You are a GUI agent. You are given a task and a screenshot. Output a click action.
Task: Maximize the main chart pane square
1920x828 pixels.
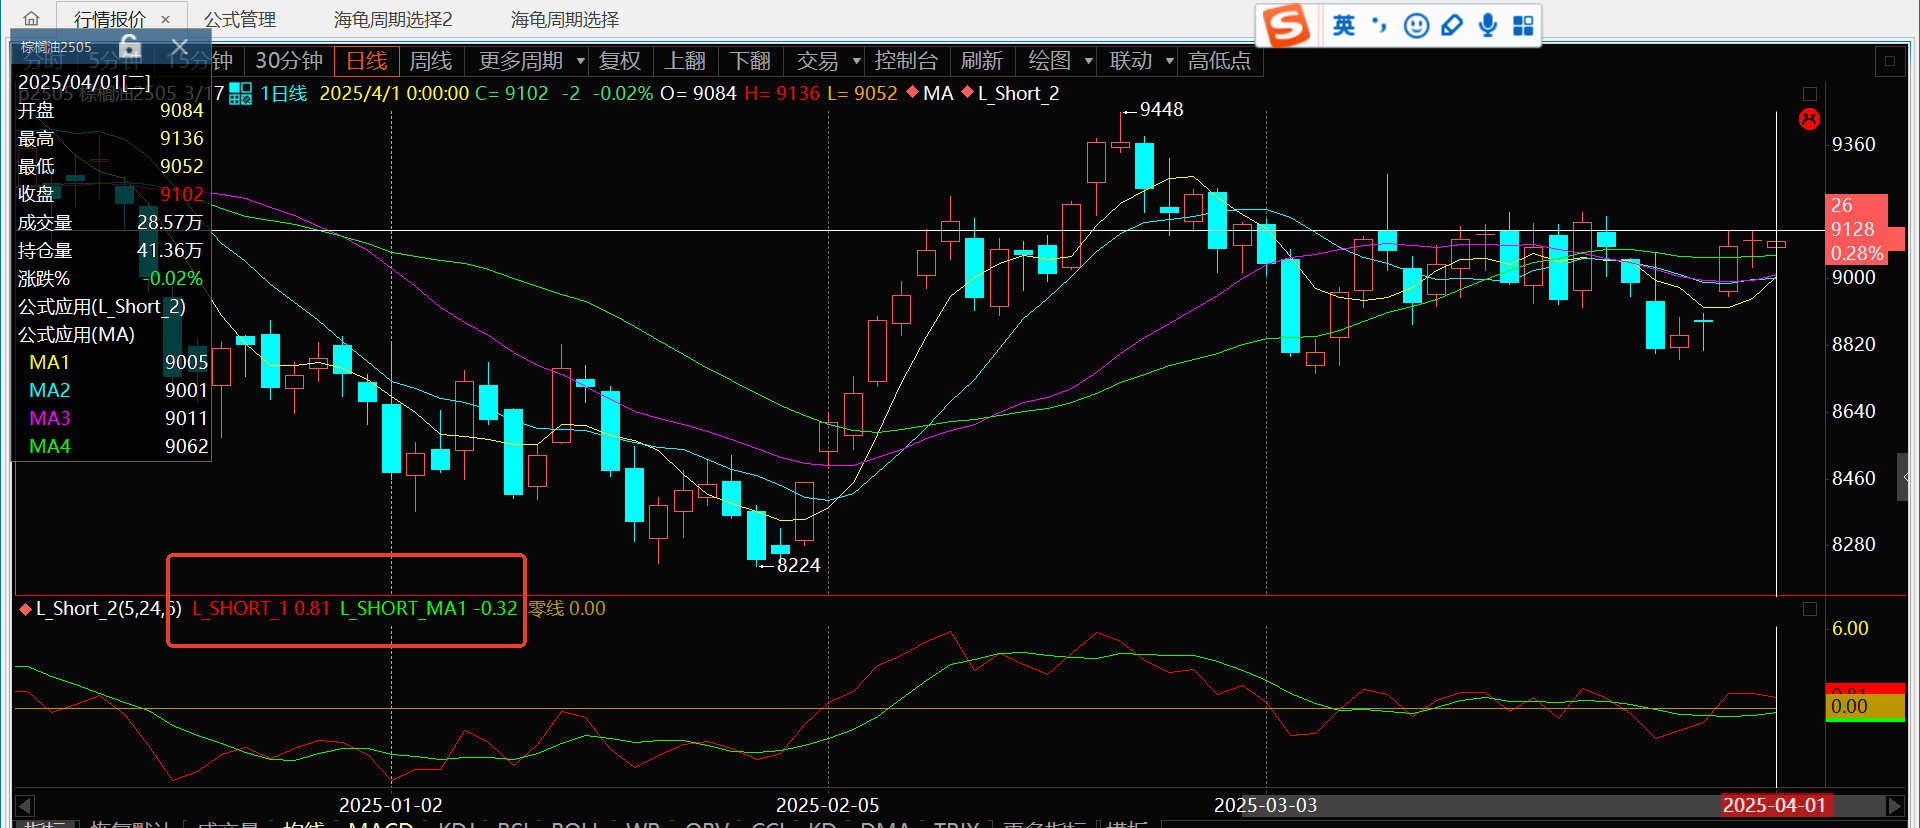pos(1809,93)
